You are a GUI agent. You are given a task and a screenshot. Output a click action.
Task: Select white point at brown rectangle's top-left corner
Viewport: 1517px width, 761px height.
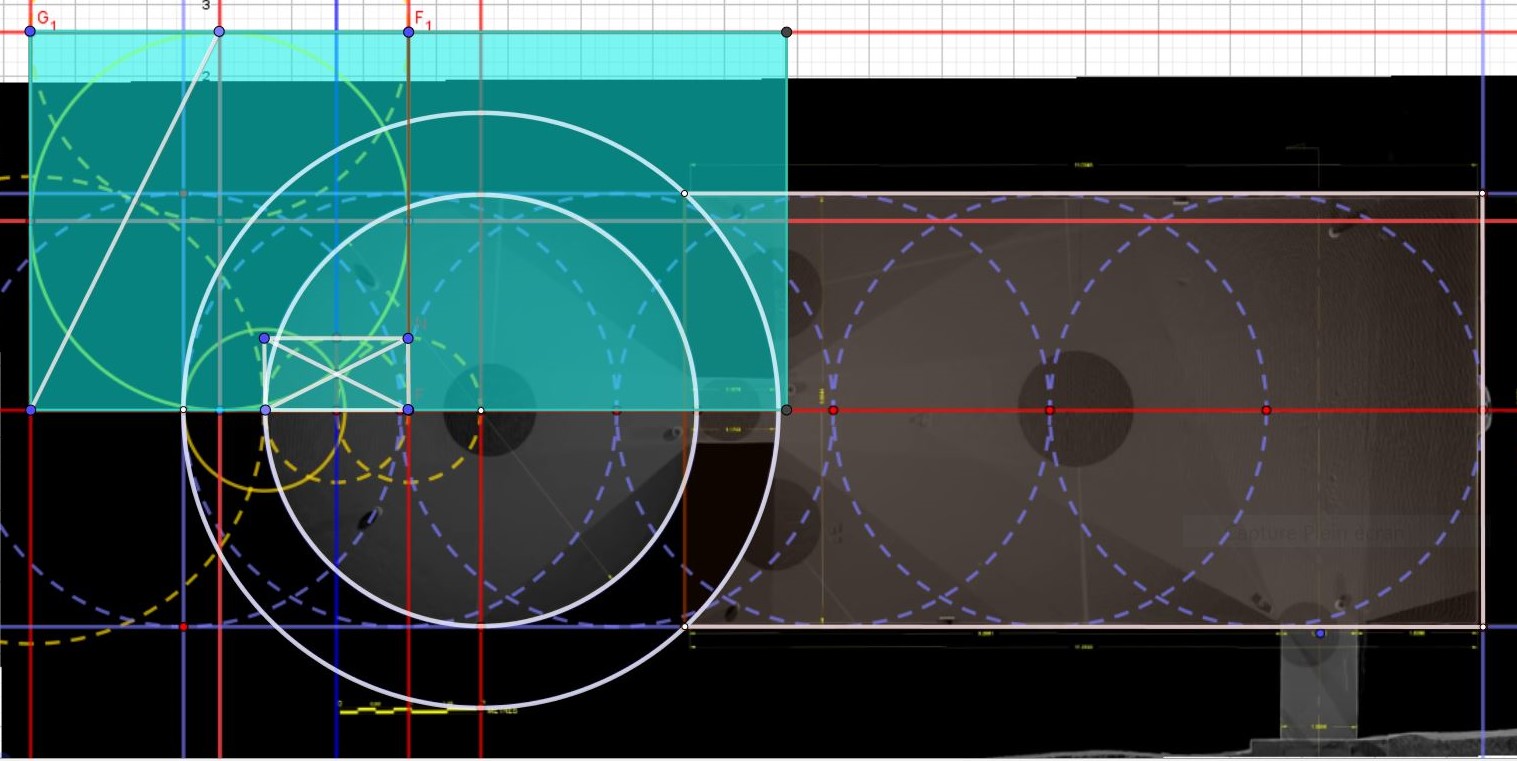[x=684, y=193]
